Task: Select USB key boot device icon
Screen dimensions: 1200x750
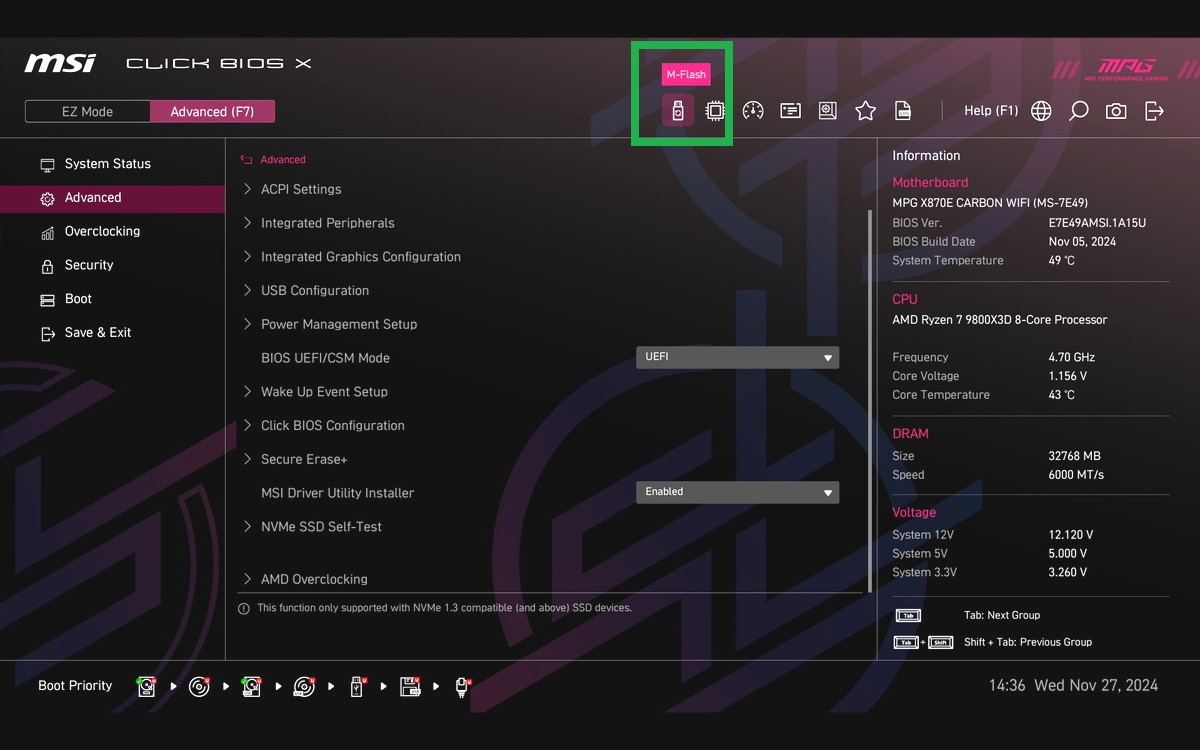Action: click(x=357, y=686)
